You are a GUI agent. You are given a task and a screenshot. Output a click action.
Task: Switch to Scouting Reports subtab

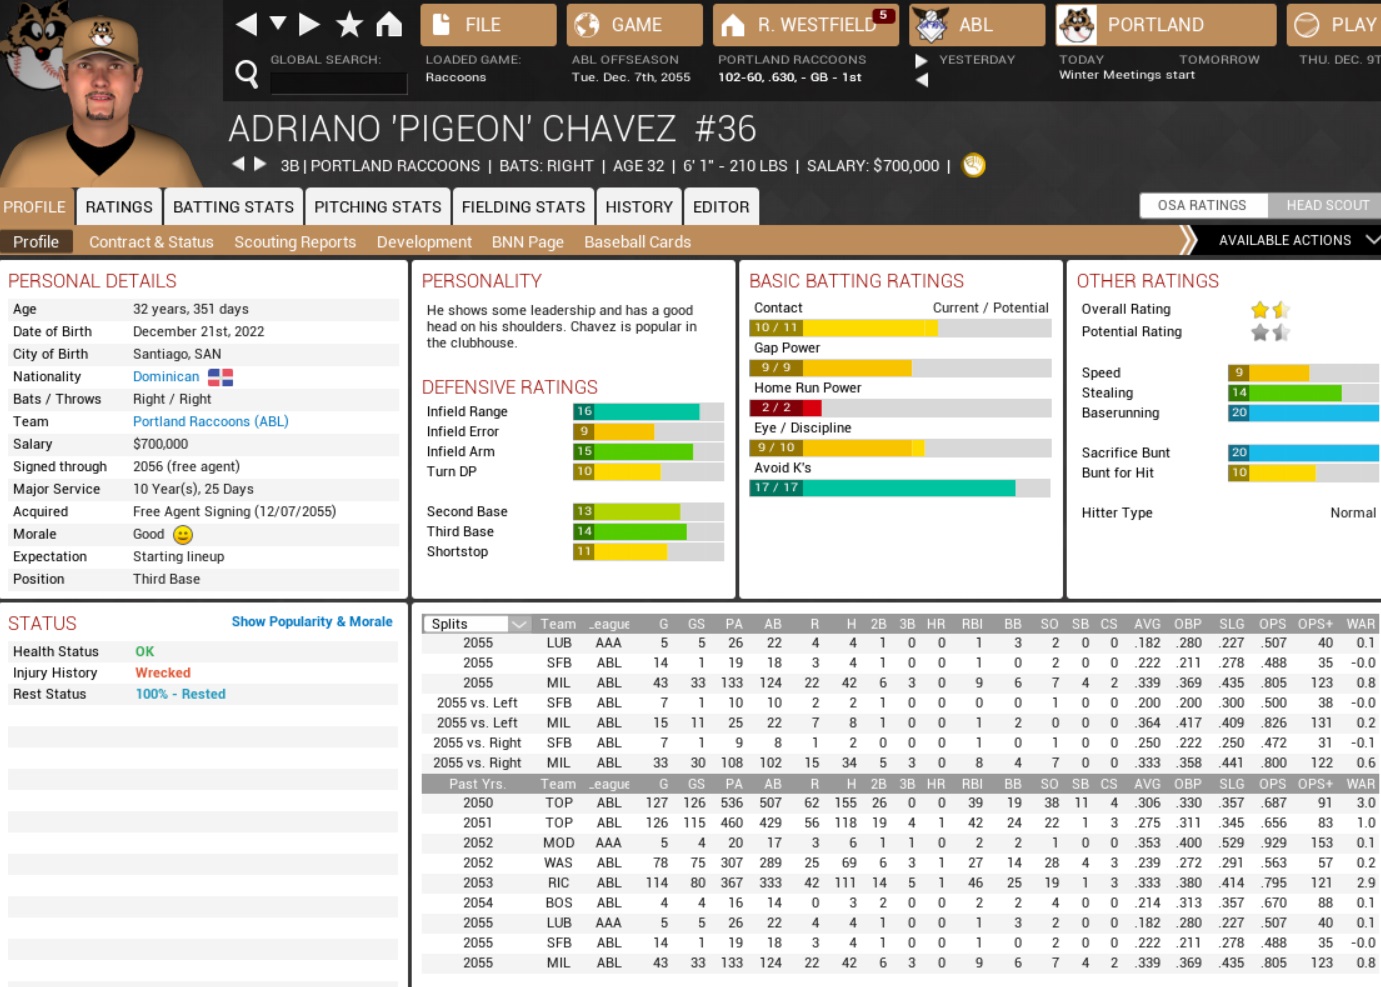click(x=295, y=242)
